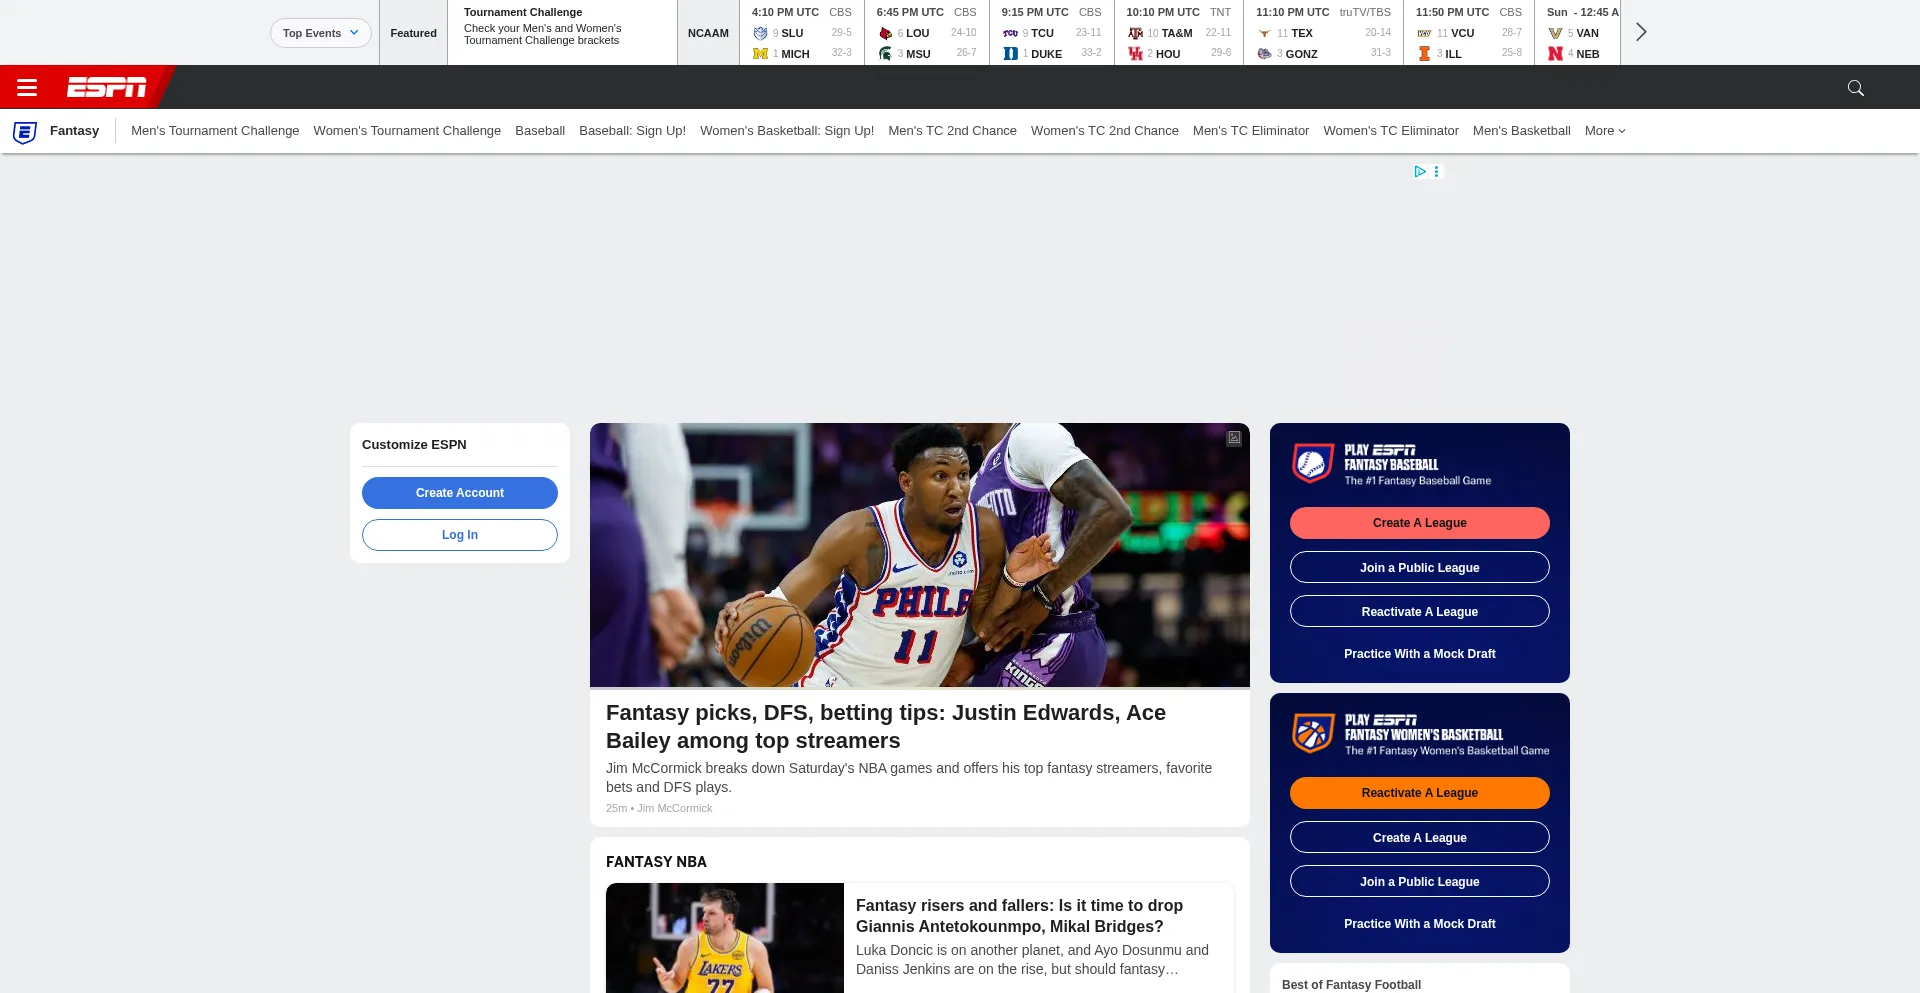Click Jim McCormick author byline
This screenshot has width=1920, height=993.
[675, 808]
